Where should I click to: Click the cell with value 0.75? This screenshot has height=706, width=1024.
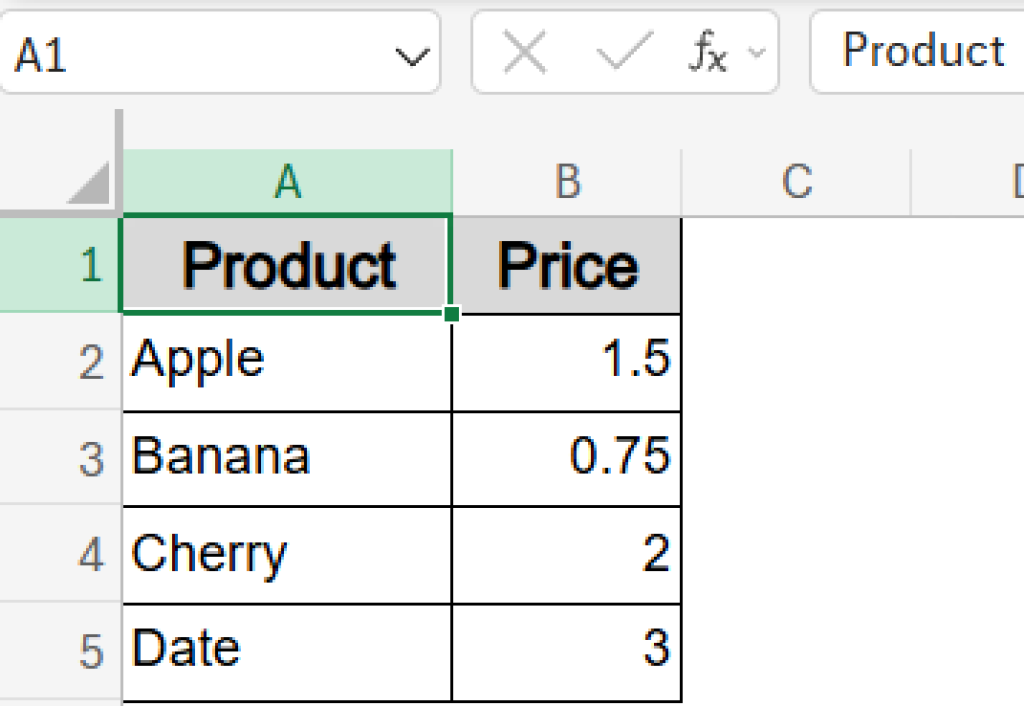pyautogui.click(x=567, y=457)
